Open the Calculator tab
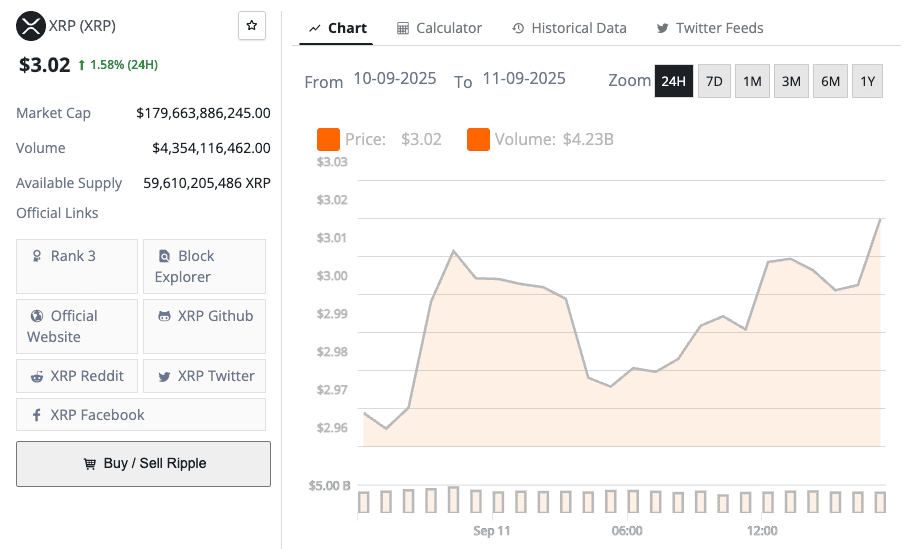 tap(440, 28)
